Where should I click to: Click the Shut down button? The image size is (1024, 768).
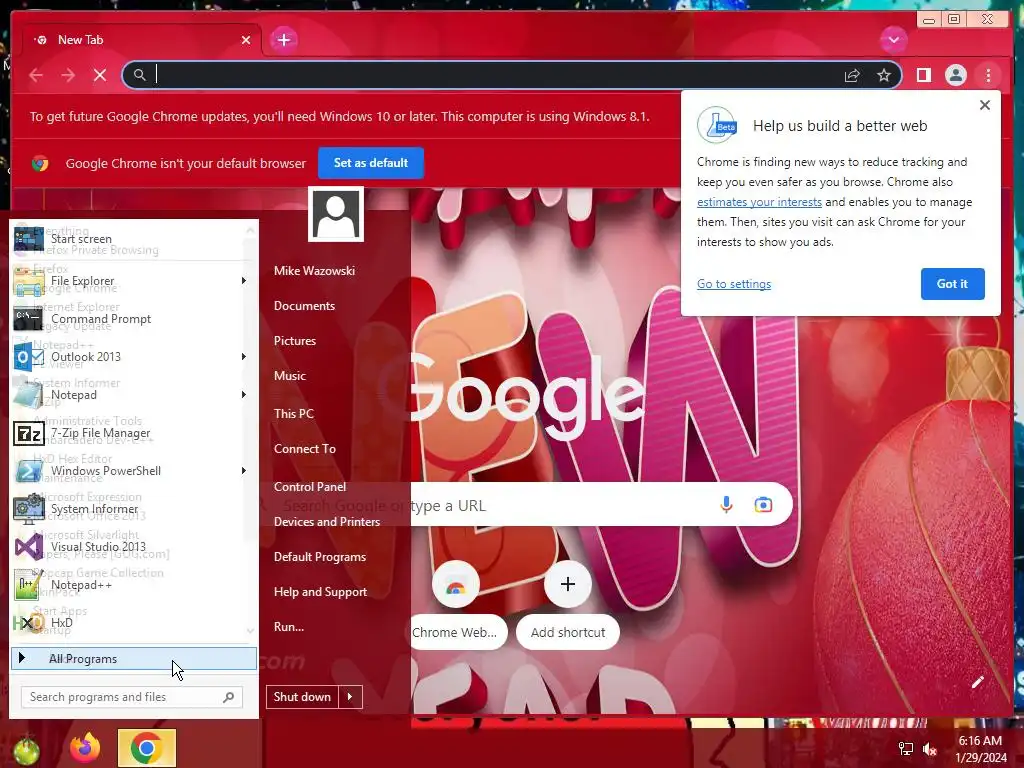pos(302,697)
